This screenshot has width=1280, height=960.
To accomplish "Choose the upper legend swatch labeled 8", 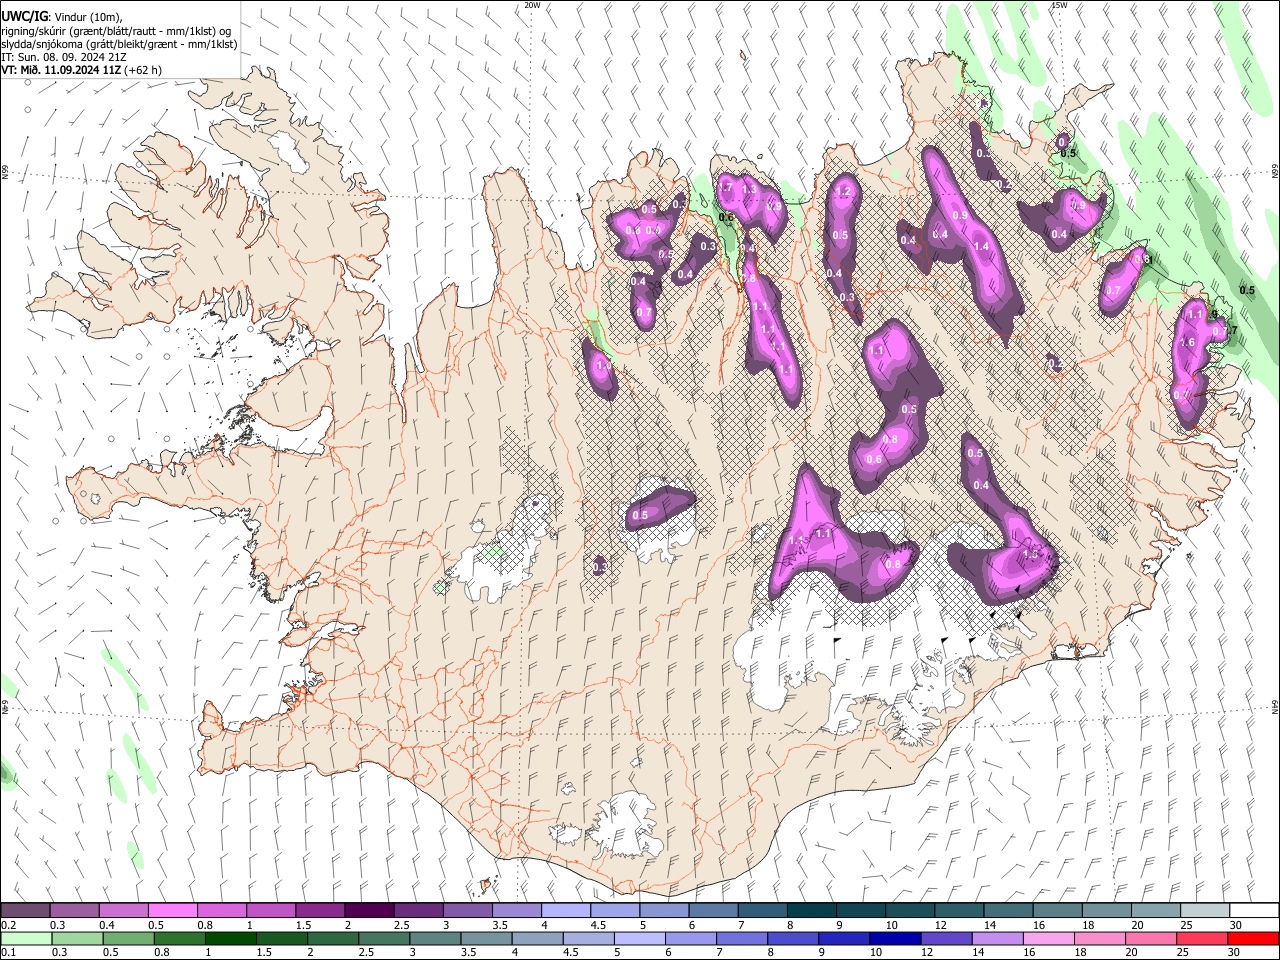I will click(811, 911).
